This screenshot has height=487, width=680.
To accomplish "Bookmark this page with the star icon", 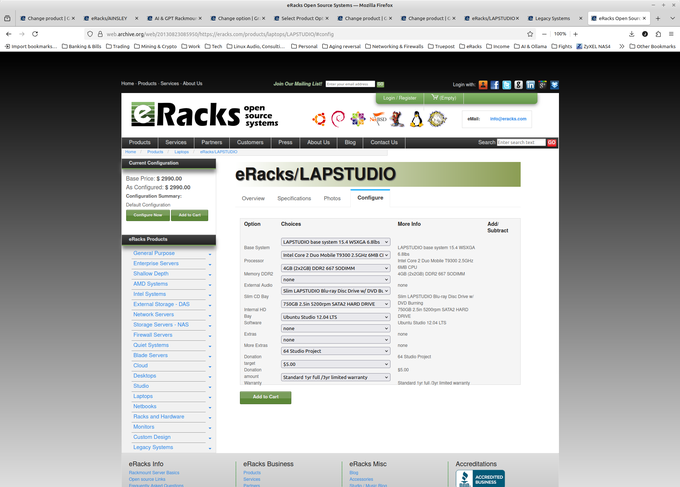I will tap(530, 34).
